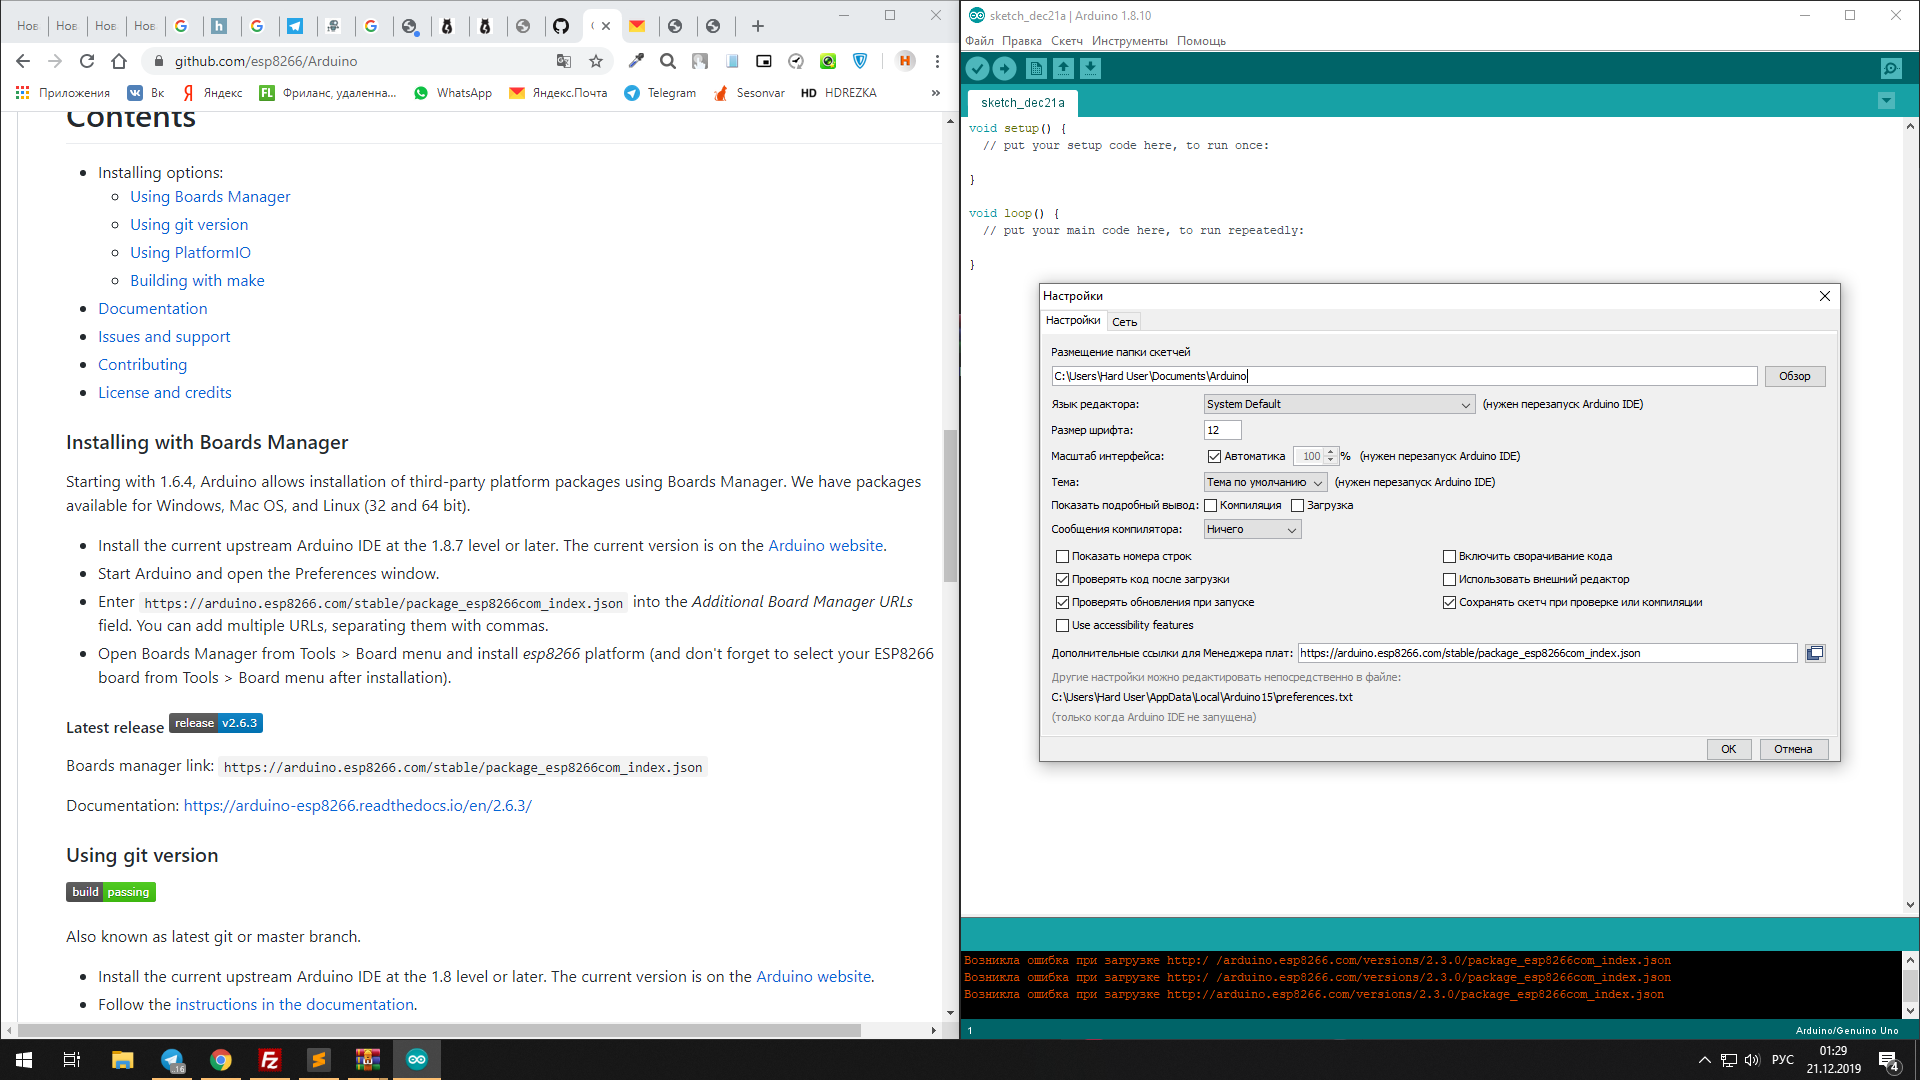Screen dimensions: 1920x1080
Task: Go back in Chrome browser
Action: pyautogui.click(x=23, y=61)
